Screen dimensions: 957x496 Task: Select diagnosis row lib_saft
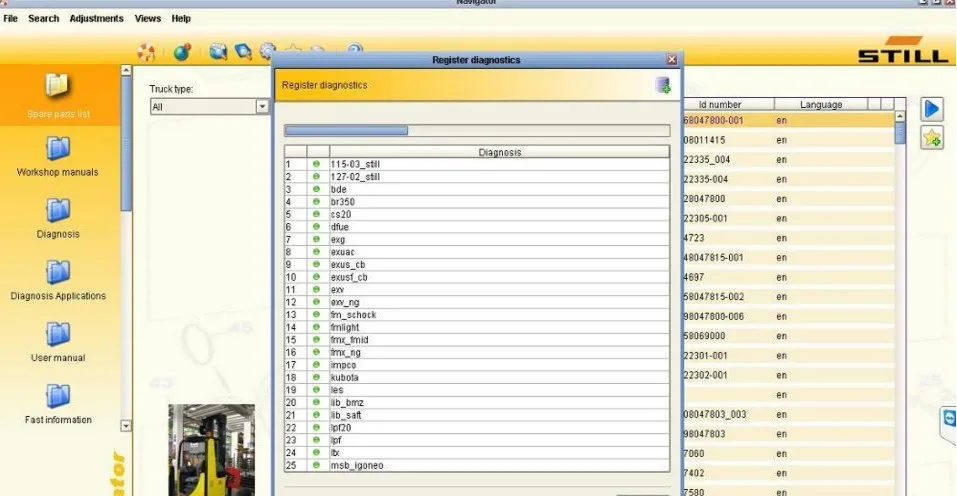point(477,415)
